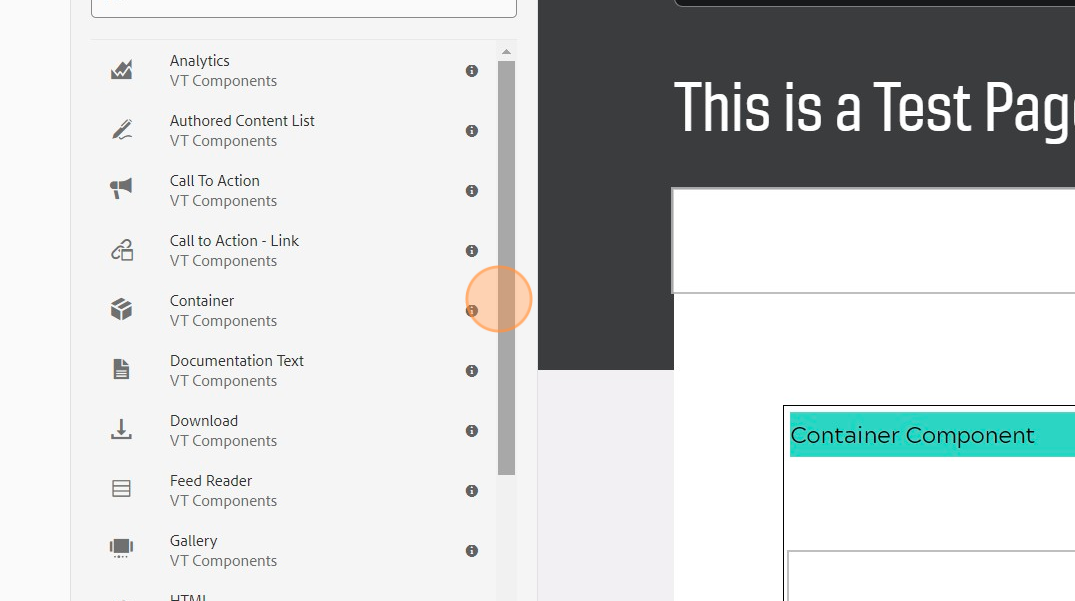Viewport: 1075px width, 601px height.
Task: View info for the Container component
Action: click(472, 310)
